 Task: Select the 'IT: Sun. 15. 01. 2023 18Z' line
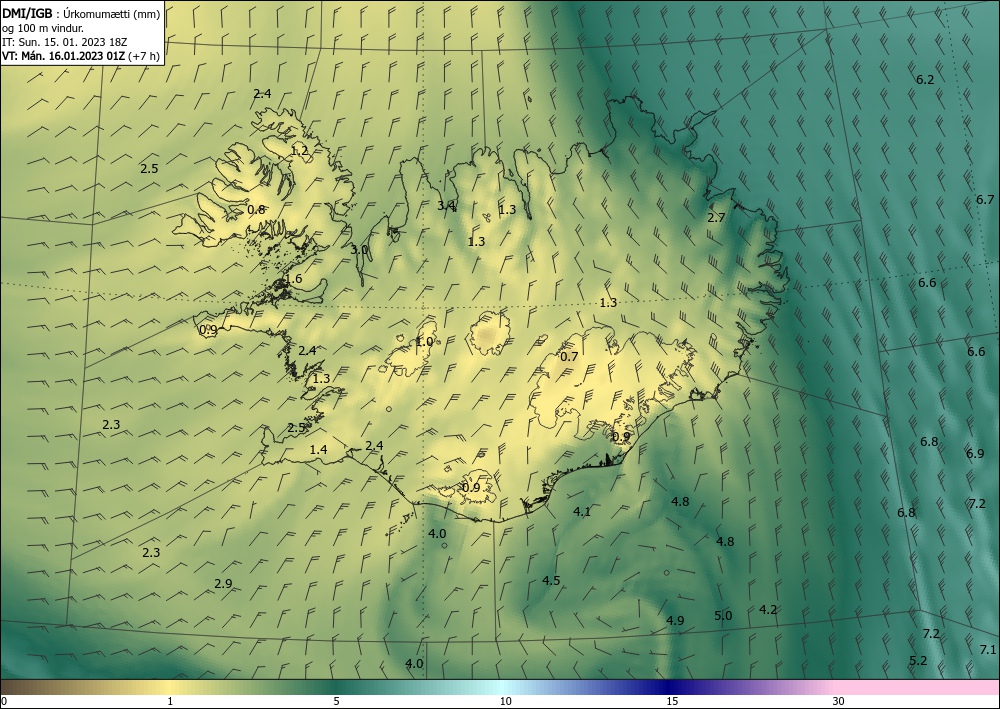[x=64, y=42]
